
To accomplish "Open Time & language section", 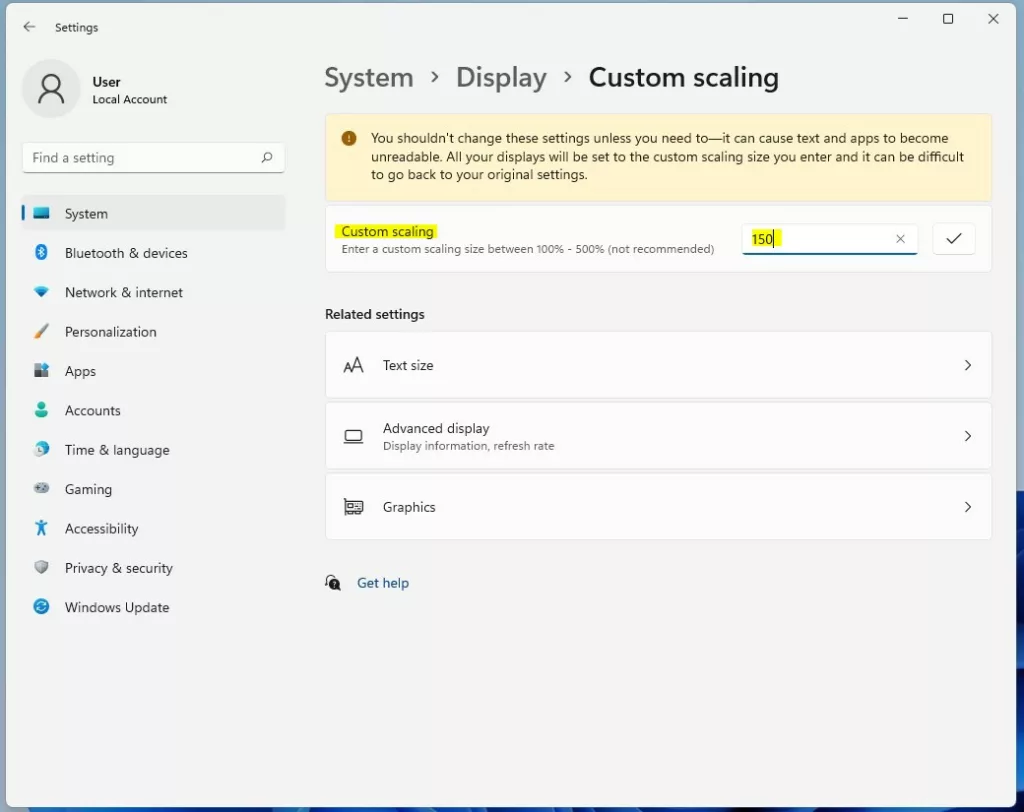I will click(x=117, y=450).
